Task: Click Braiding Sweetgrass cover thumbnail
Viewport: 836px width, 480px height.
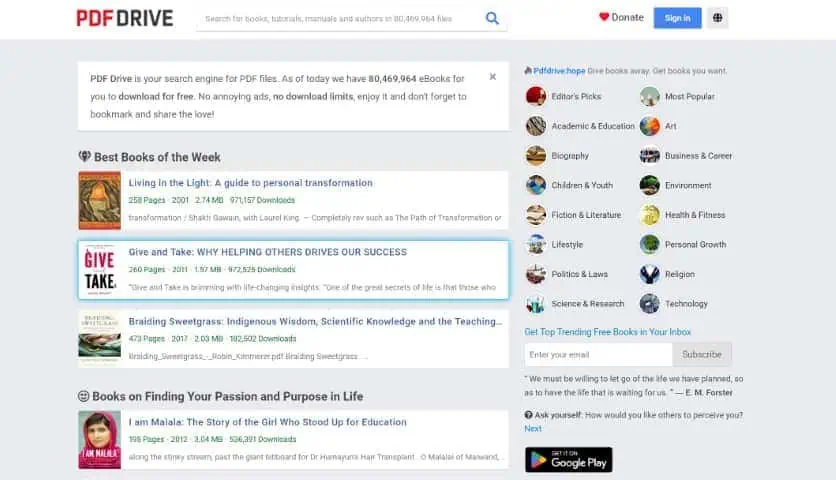Action: [x=100, y=339]
